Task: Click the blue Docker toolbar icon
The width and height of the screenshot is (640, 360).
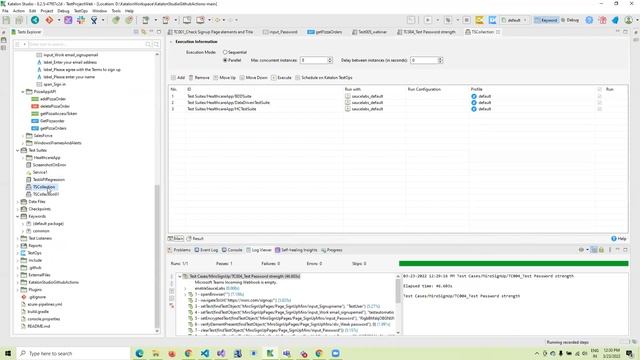Action: 492,20
